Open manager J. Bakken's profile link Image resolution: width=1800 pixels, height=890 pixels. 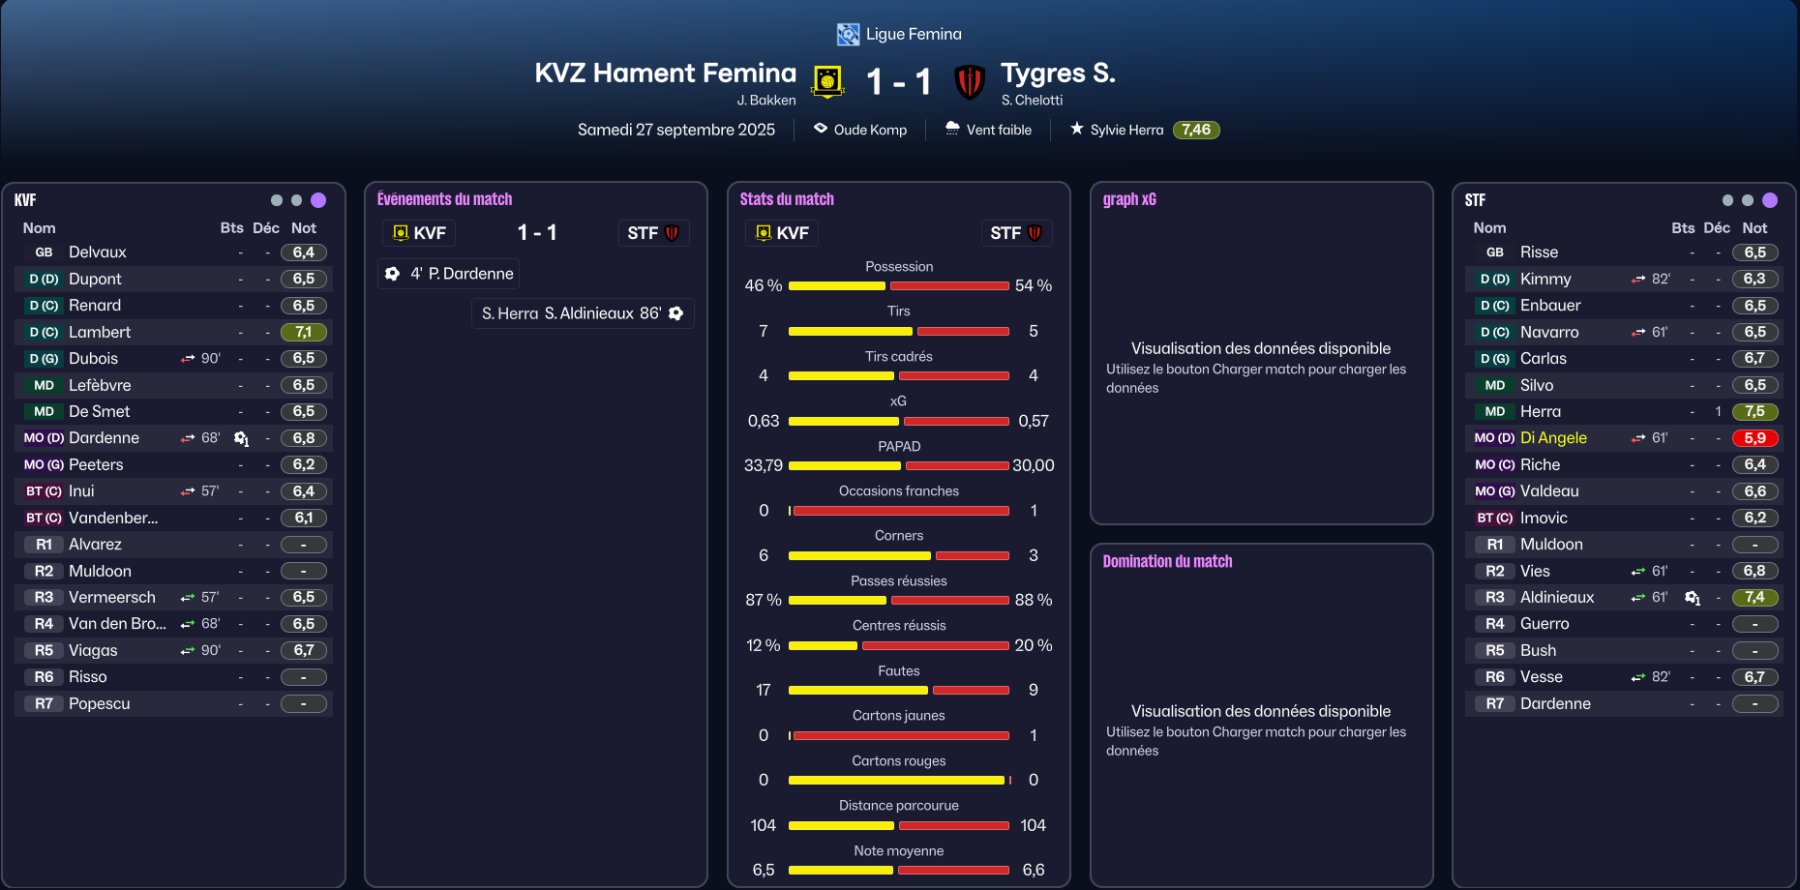766,101
